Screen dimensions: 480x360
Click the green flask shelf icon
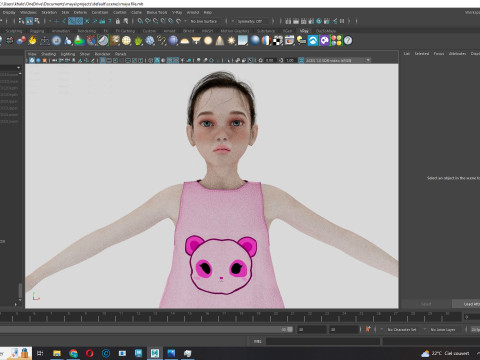pyautogui.click(x=79, y=41)
